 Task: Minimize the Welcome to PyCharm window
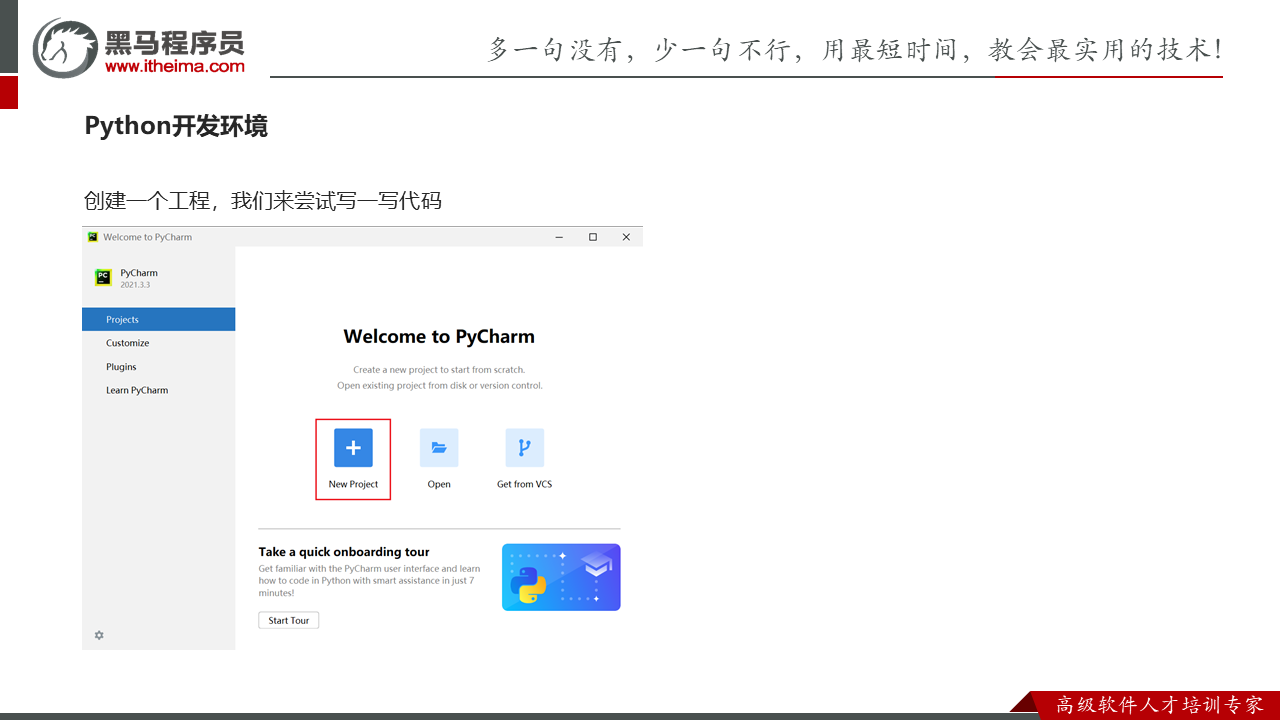(x=559, y=237)
